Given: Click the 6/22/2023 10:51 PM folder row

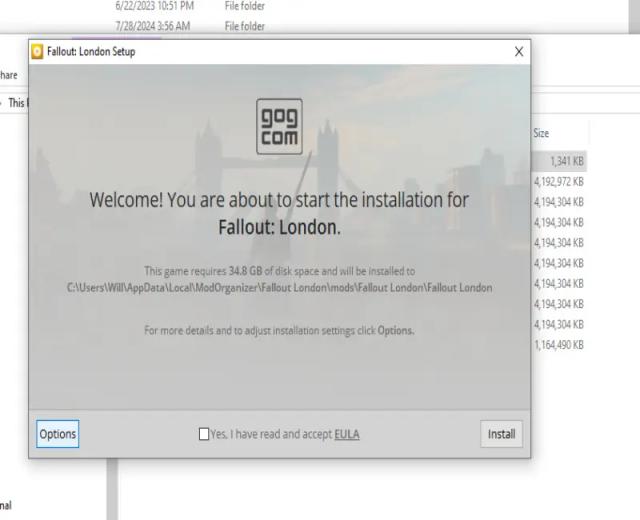Looking at the screenshot, I should tap(190, 6).
